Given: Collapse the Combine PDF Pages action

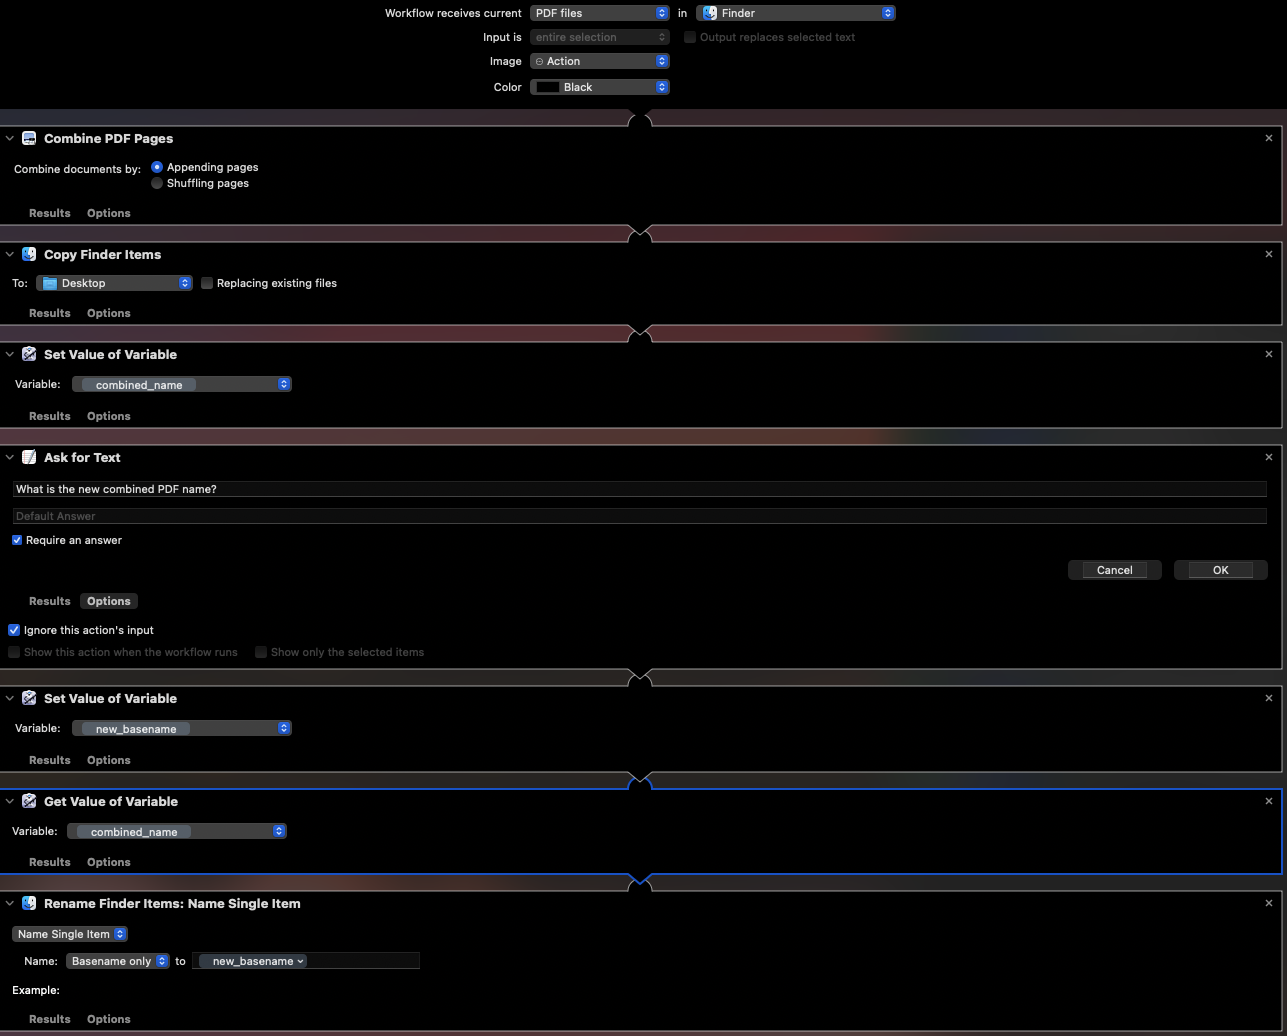Looking at the screenshot, I should tap(9, 138).
